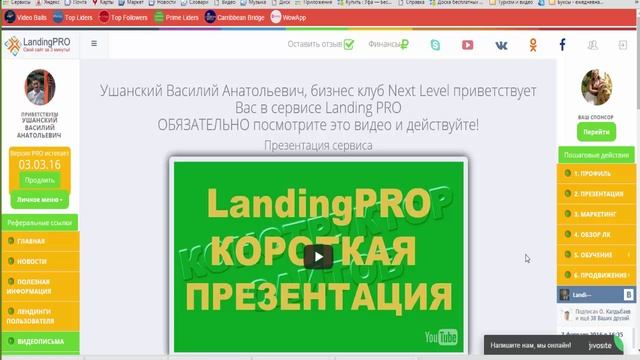The height and width of the screenshot is (360, 640).
Task: Expand the Личное меню dropdown
Action: [x=40, y=200]
